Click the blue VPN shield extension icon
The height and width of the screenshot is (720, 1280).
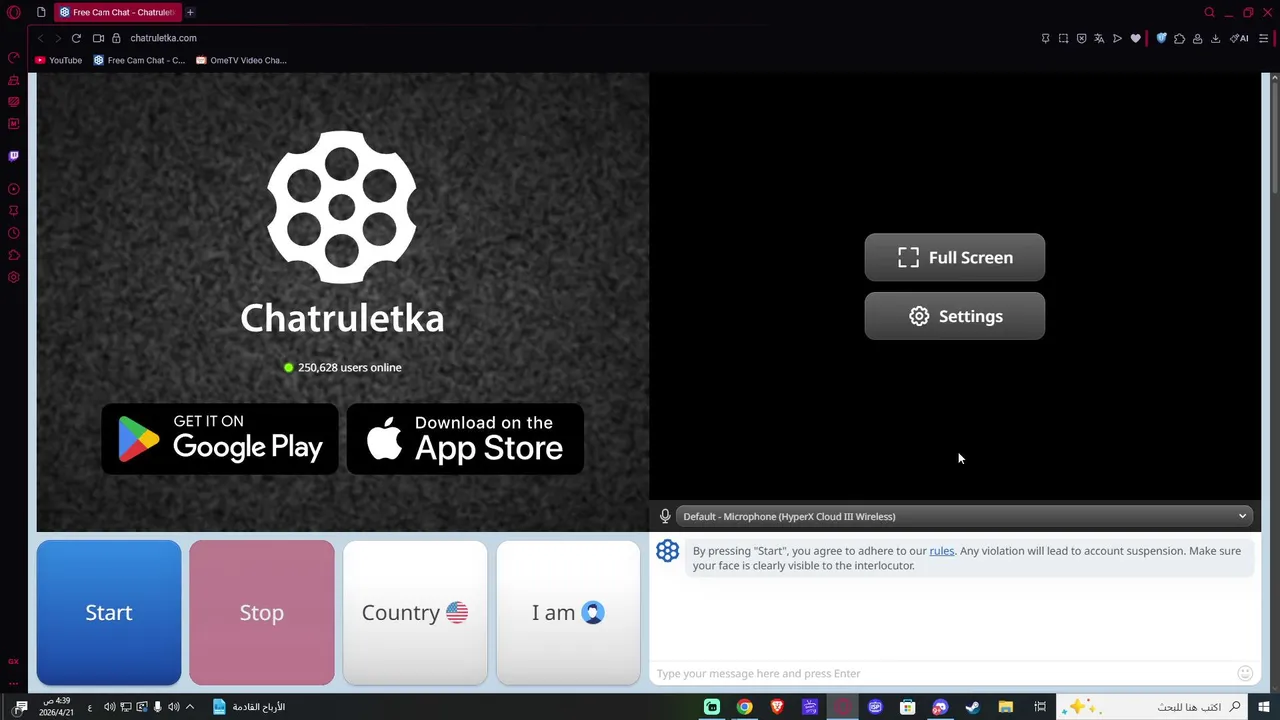pyautogui.click(x=1161, y=38)
